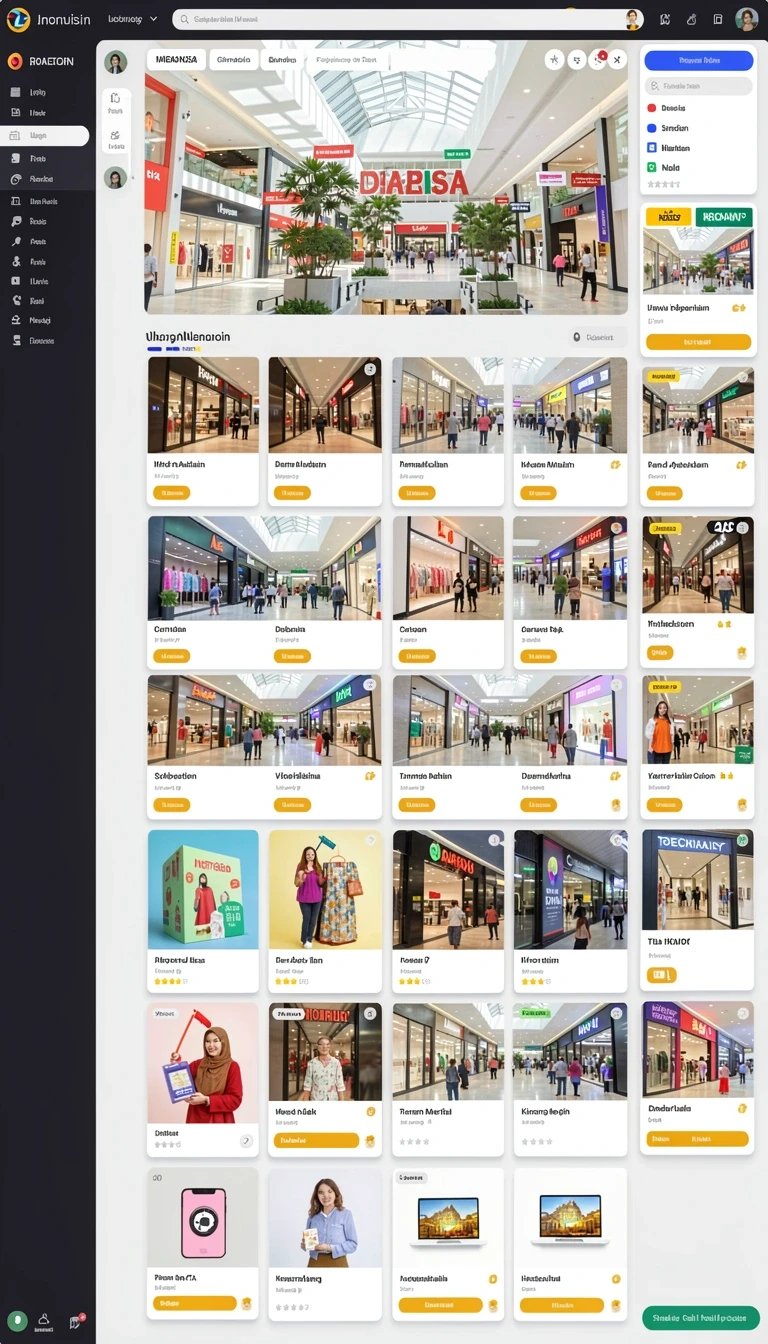Image resolution: width=768 pixels, height=1344 pixels.
Task: Open the first sidebar item below ROAETOIN
Action: (37, 92)
